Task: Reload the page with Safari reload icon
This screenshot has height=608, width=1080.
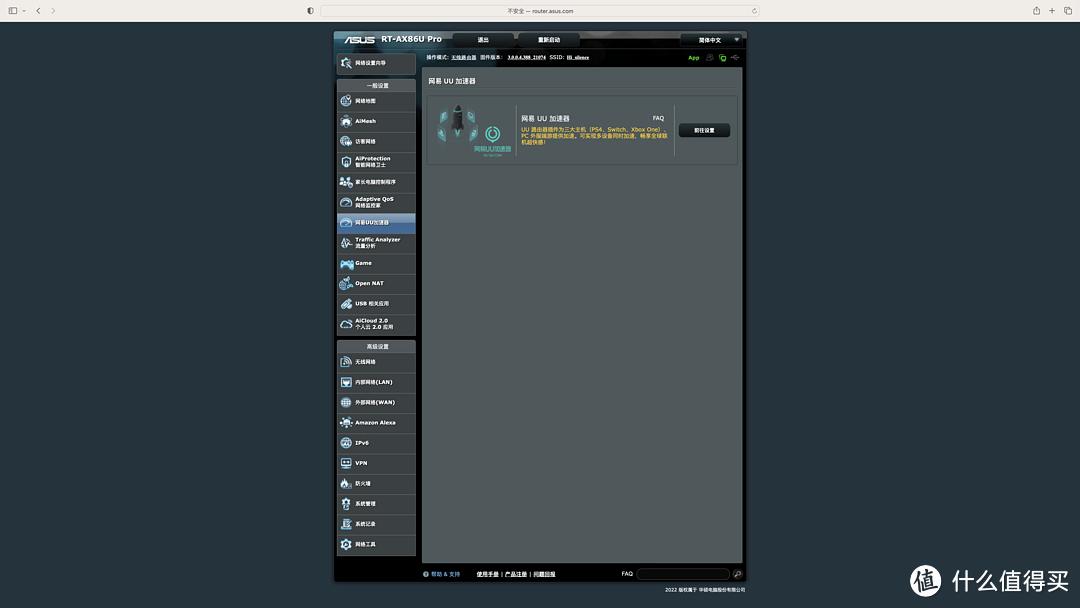Action: tap(754, 11)
